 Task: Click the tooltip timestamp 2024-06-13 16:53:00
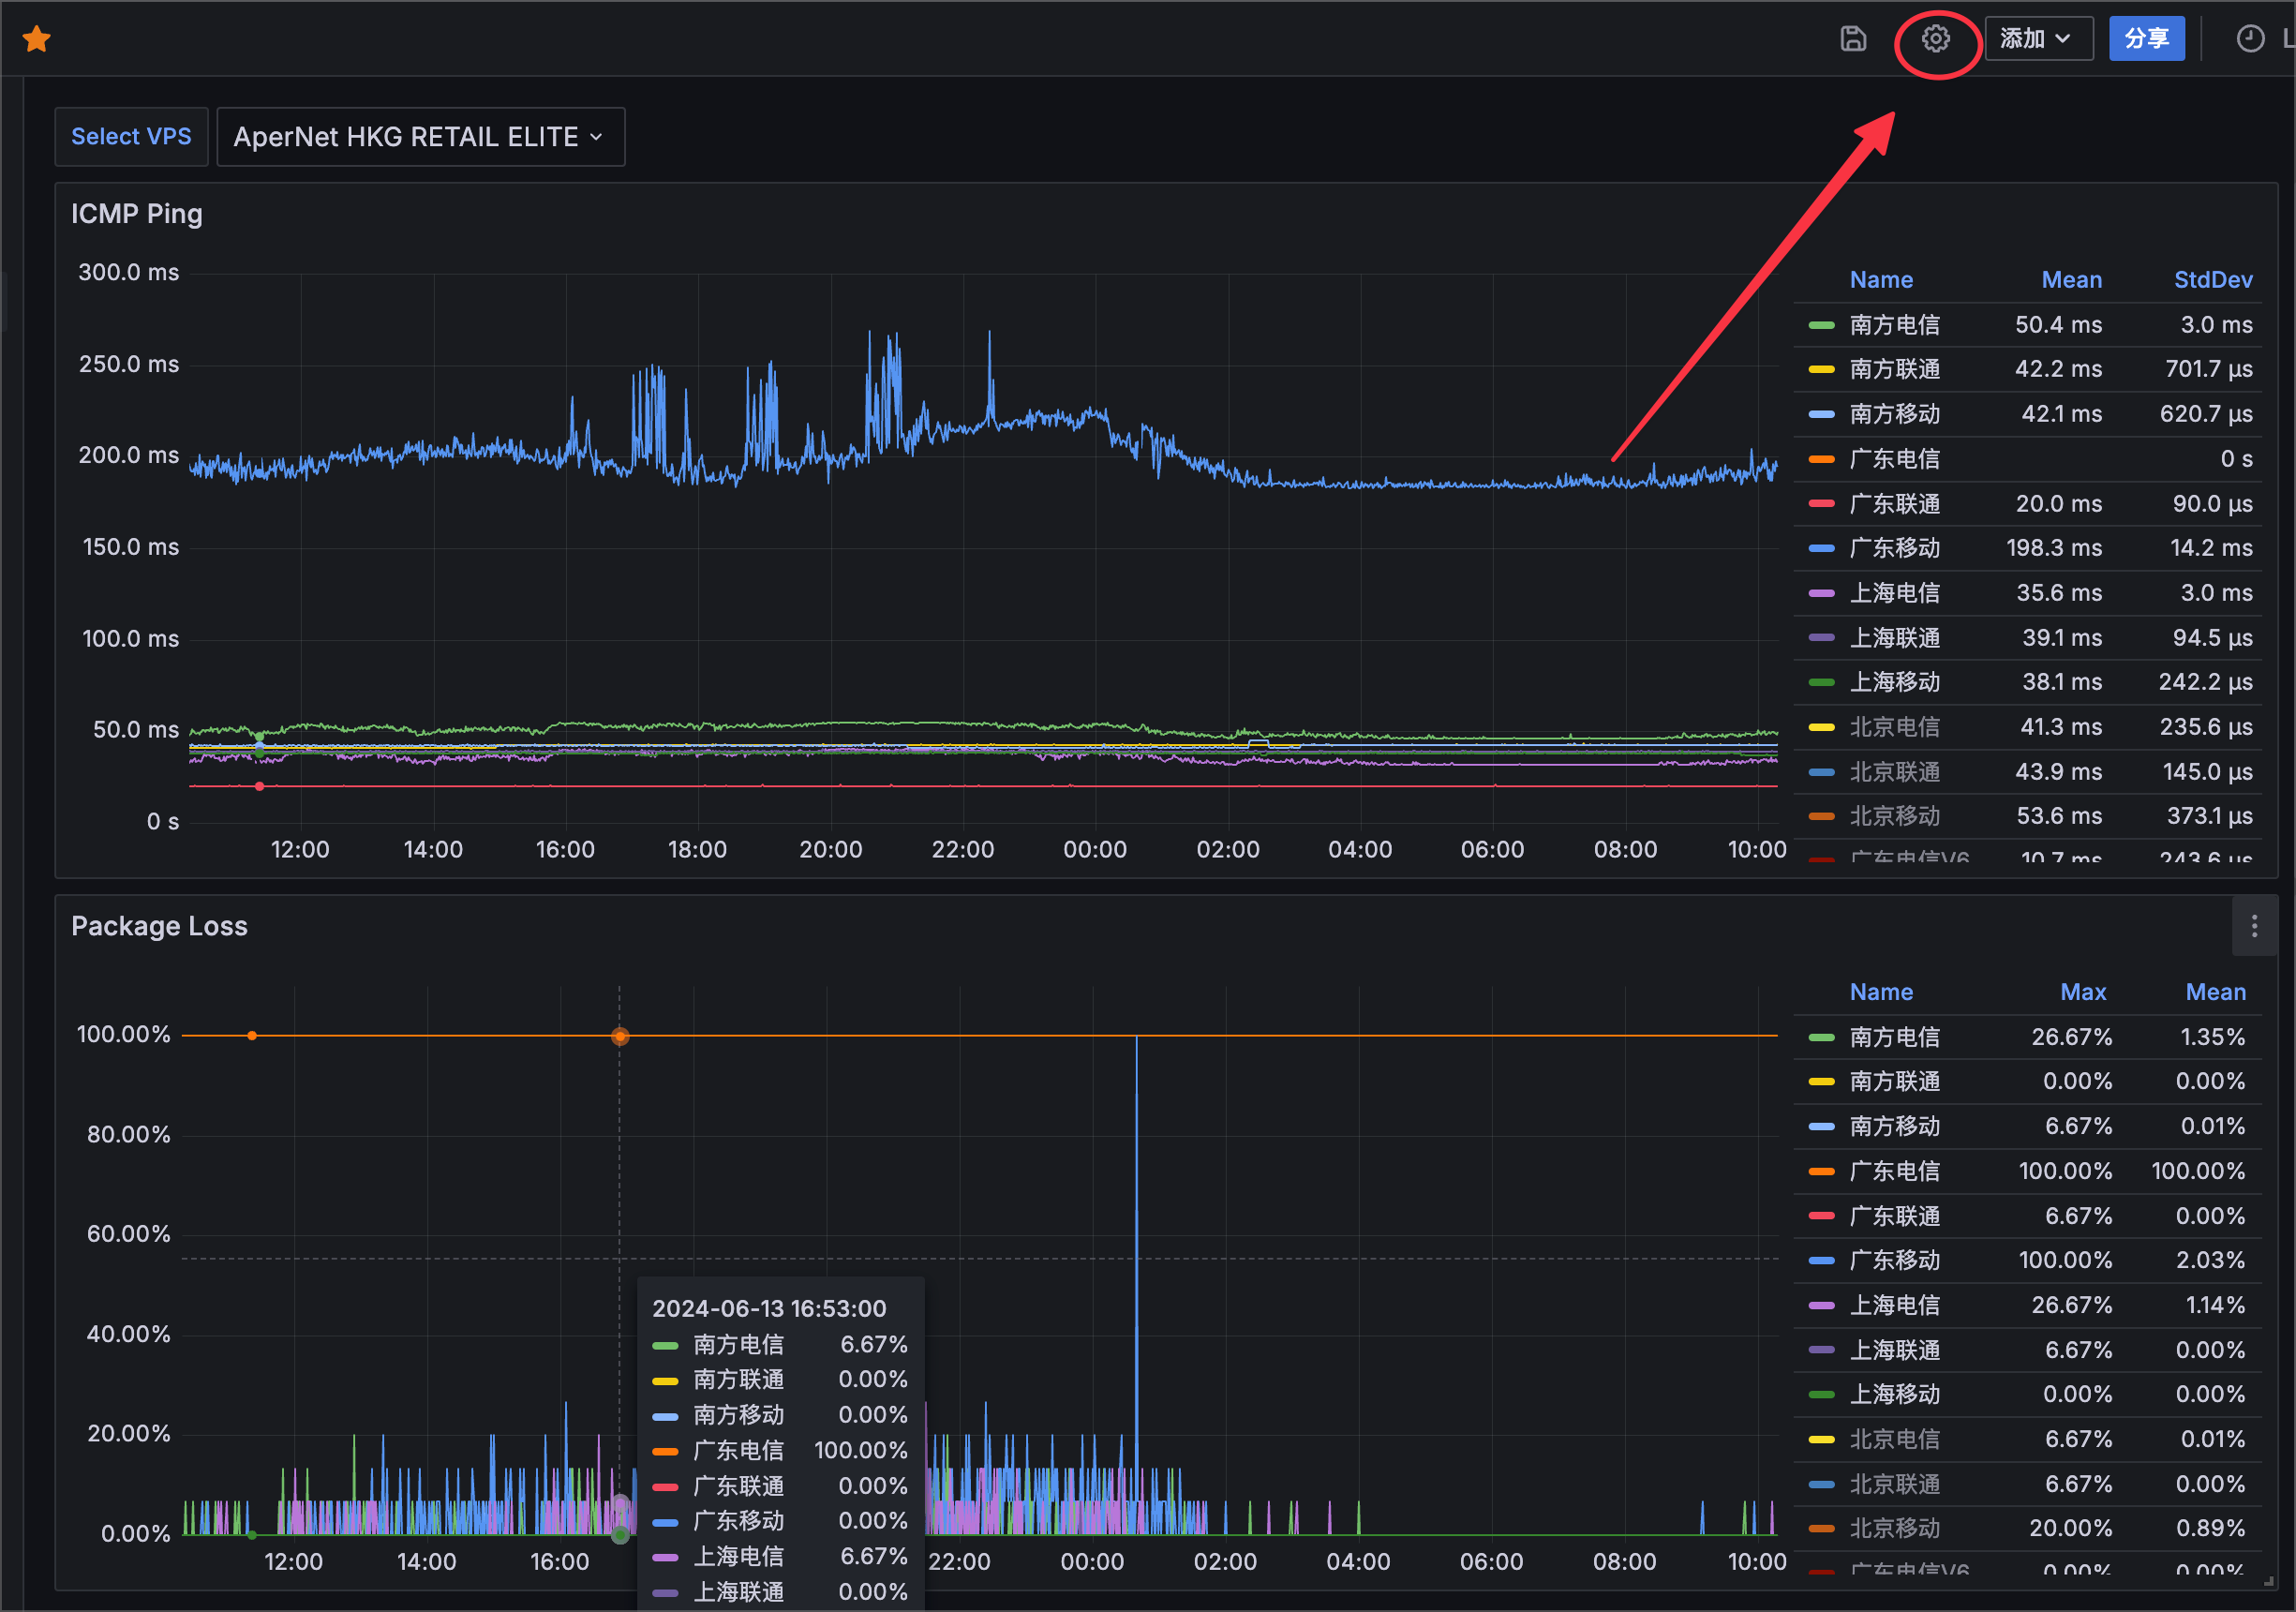[769, 1309]
